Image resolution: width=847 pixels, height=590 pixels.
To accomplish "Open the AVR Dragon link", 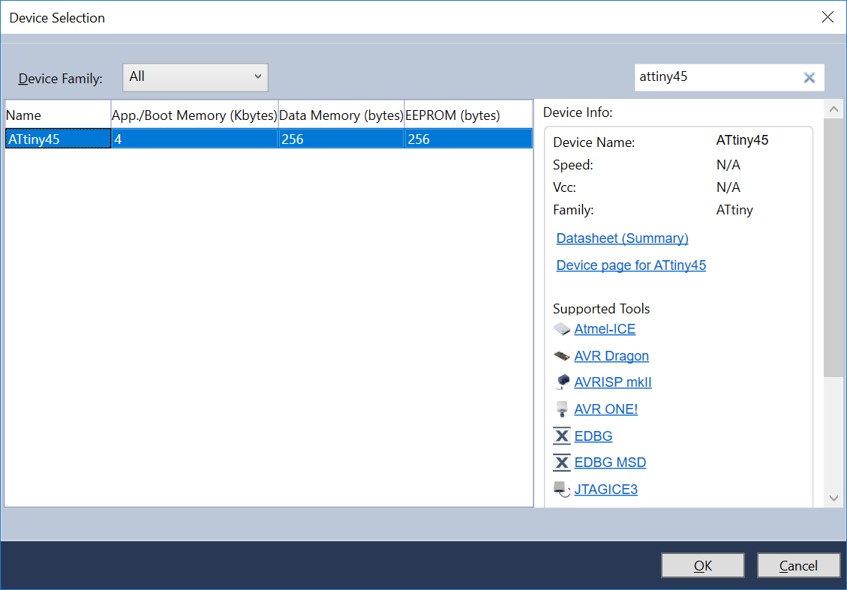I will pyautogui.click(x=611, y=356).
